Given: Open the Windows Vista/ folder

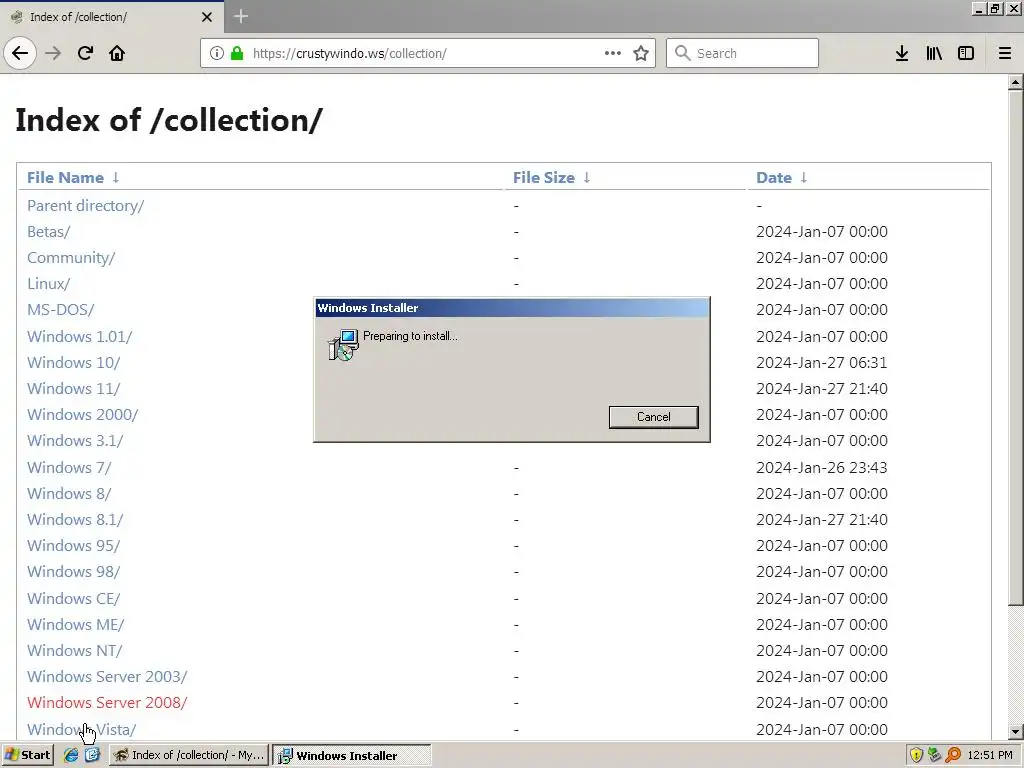Looking at the screenshot, I should tap(82, 729).
